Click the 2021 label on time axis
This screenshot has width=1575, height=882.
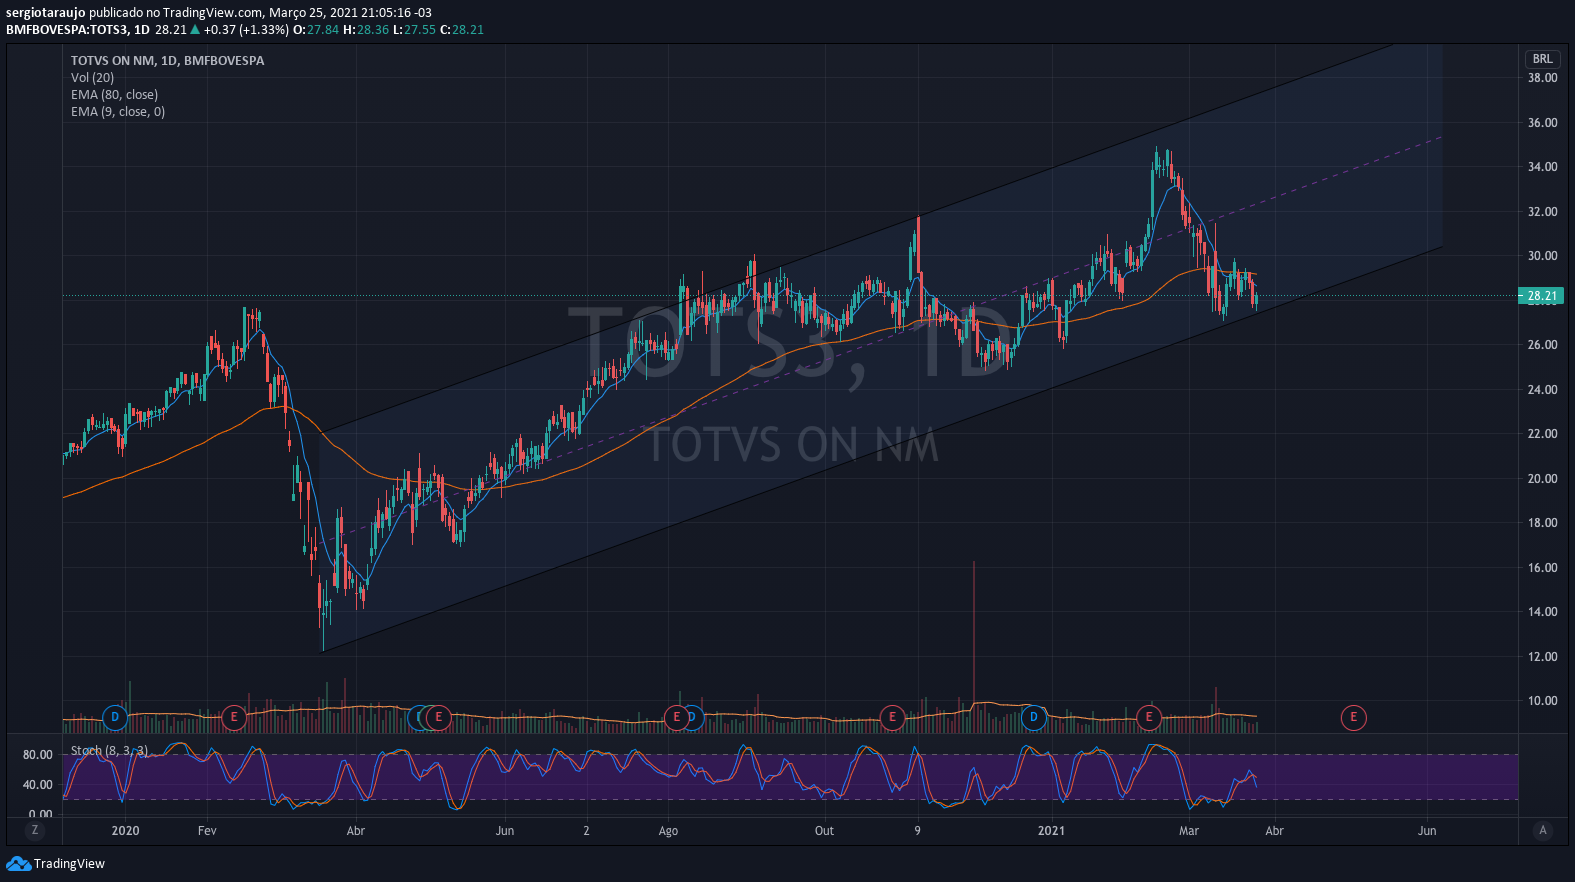point(1051,830)
